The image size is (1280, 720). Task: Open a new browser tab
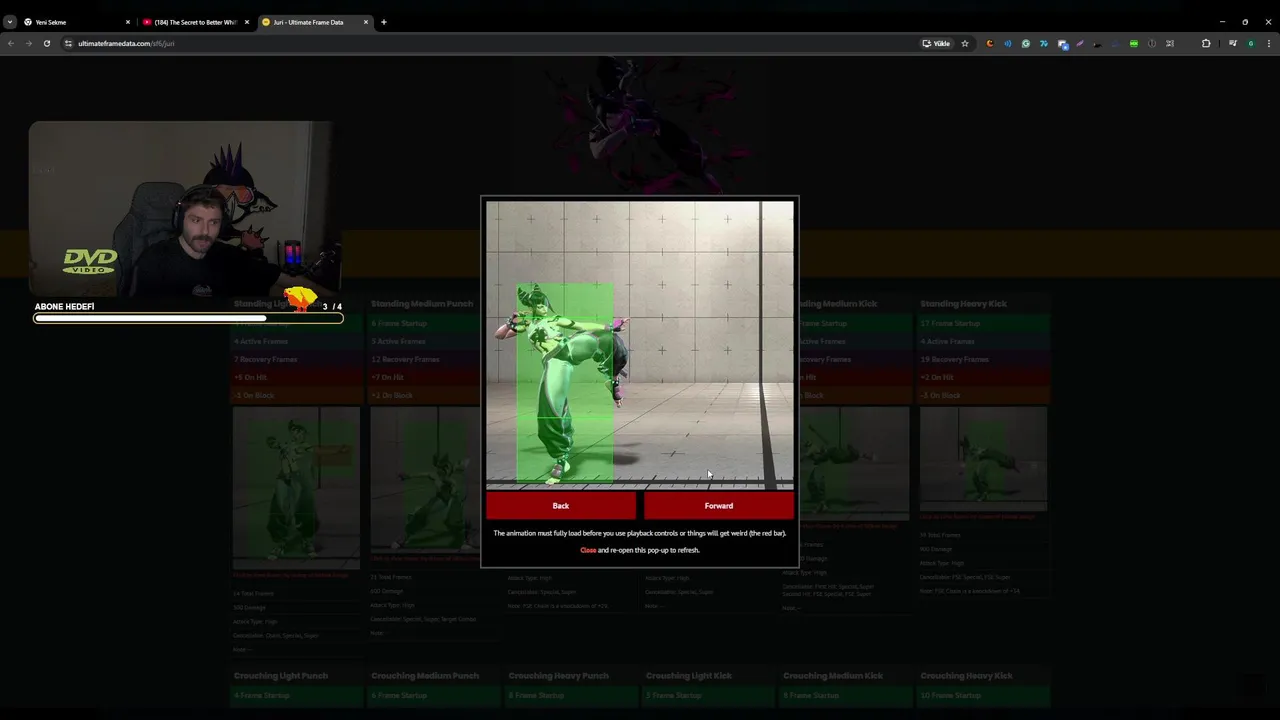384,22
